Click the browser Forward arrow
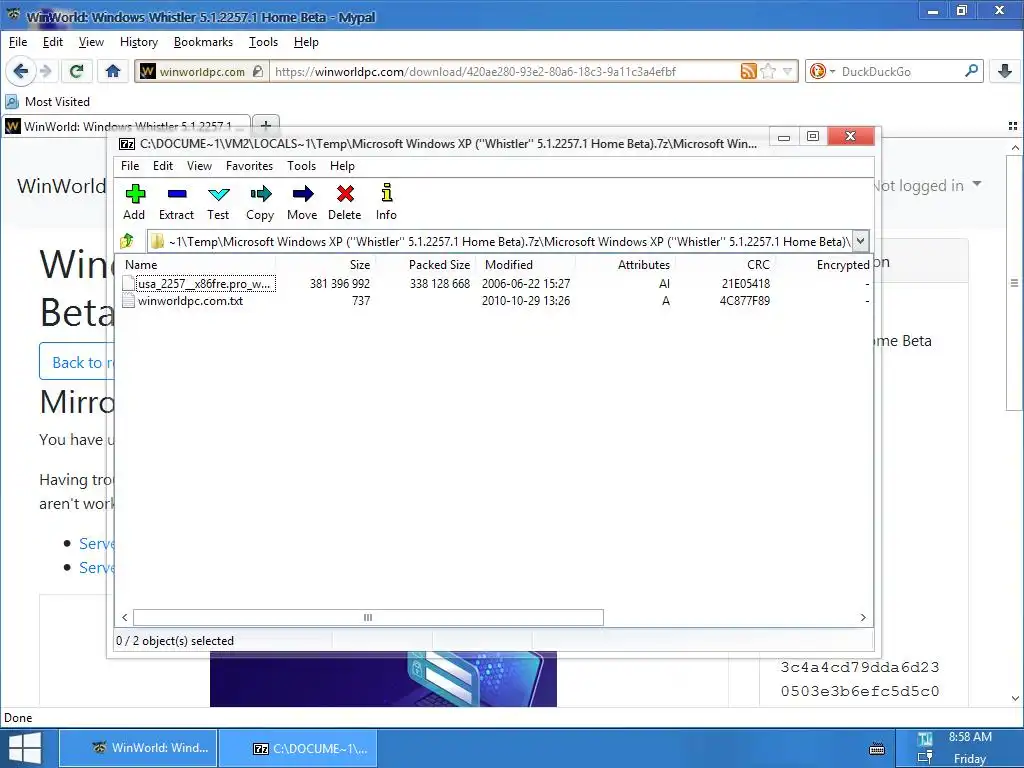 (x=45, y=71)
